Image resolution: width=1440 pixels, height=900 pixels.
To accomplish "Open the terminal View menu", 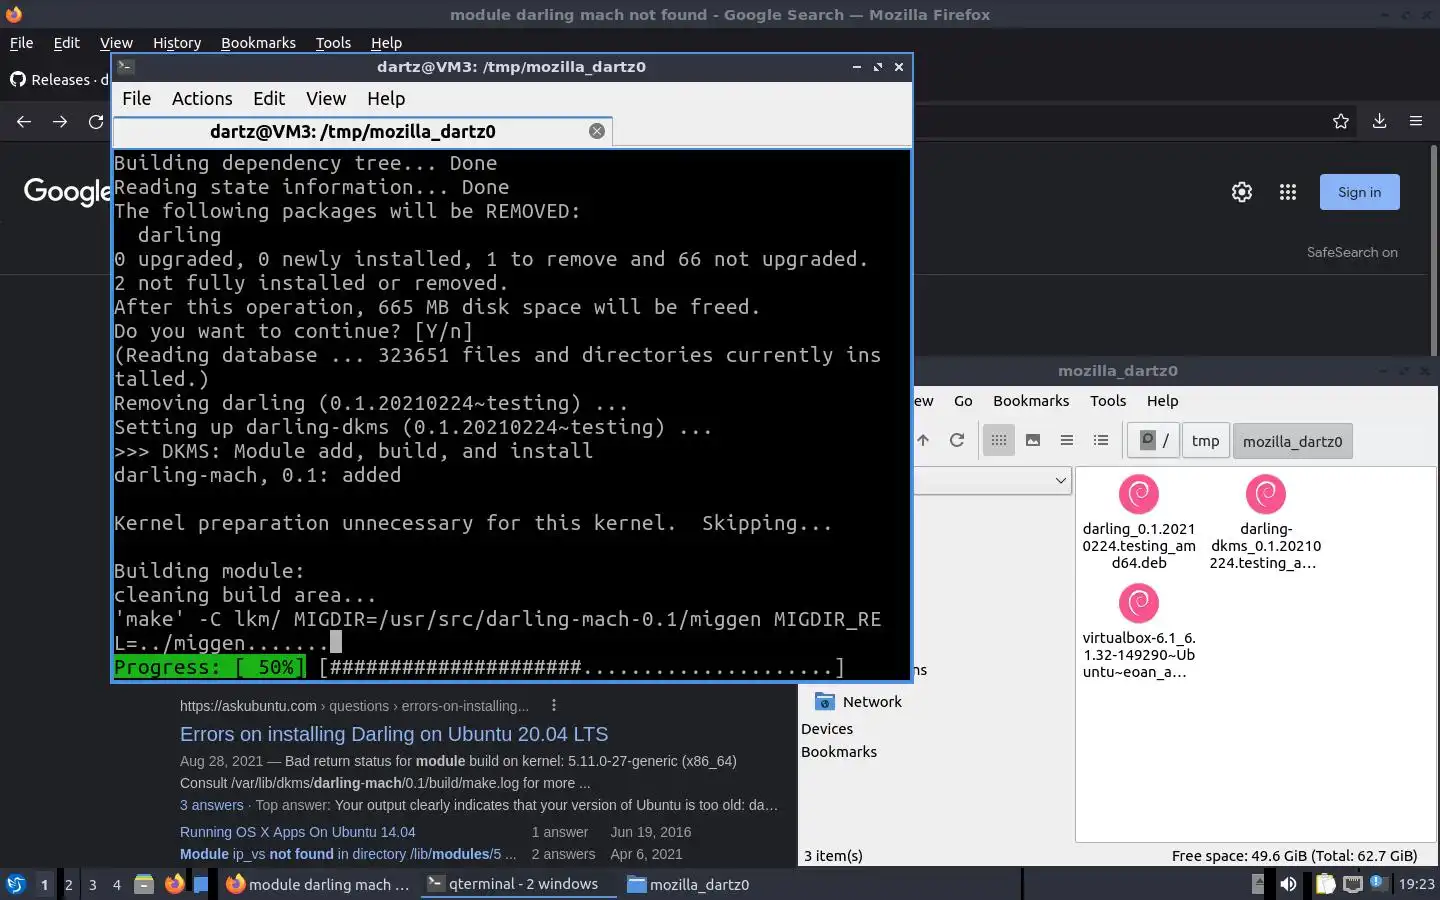I will tap(326, 98).
